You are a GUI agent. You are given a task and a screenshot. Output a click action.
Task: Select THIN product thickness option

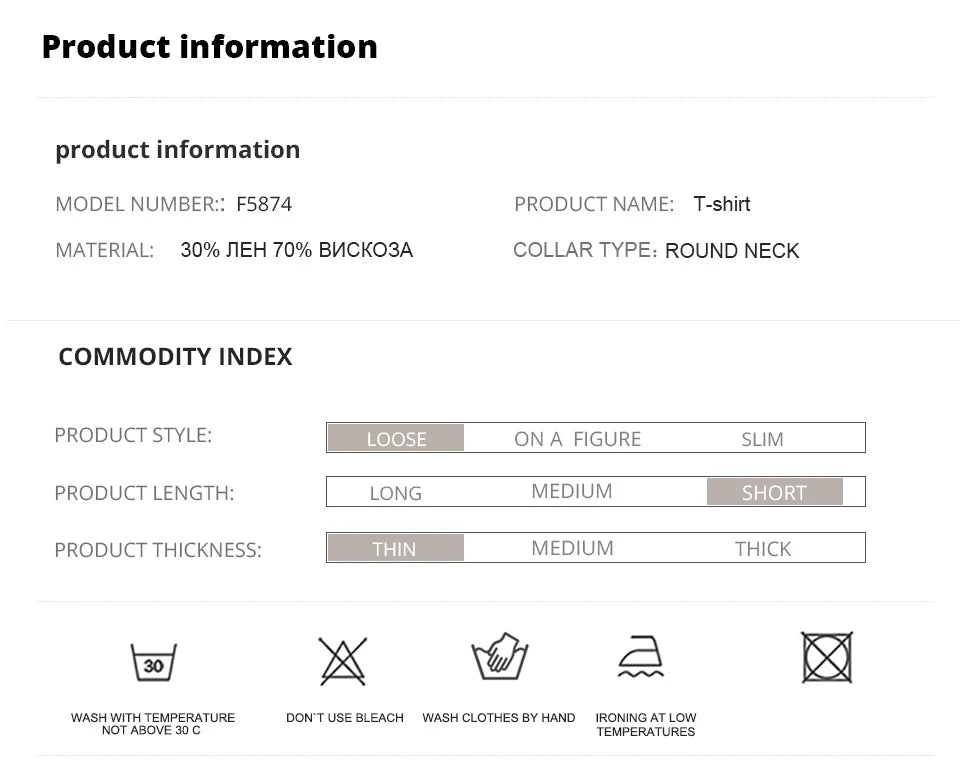(x=394, y=549)
